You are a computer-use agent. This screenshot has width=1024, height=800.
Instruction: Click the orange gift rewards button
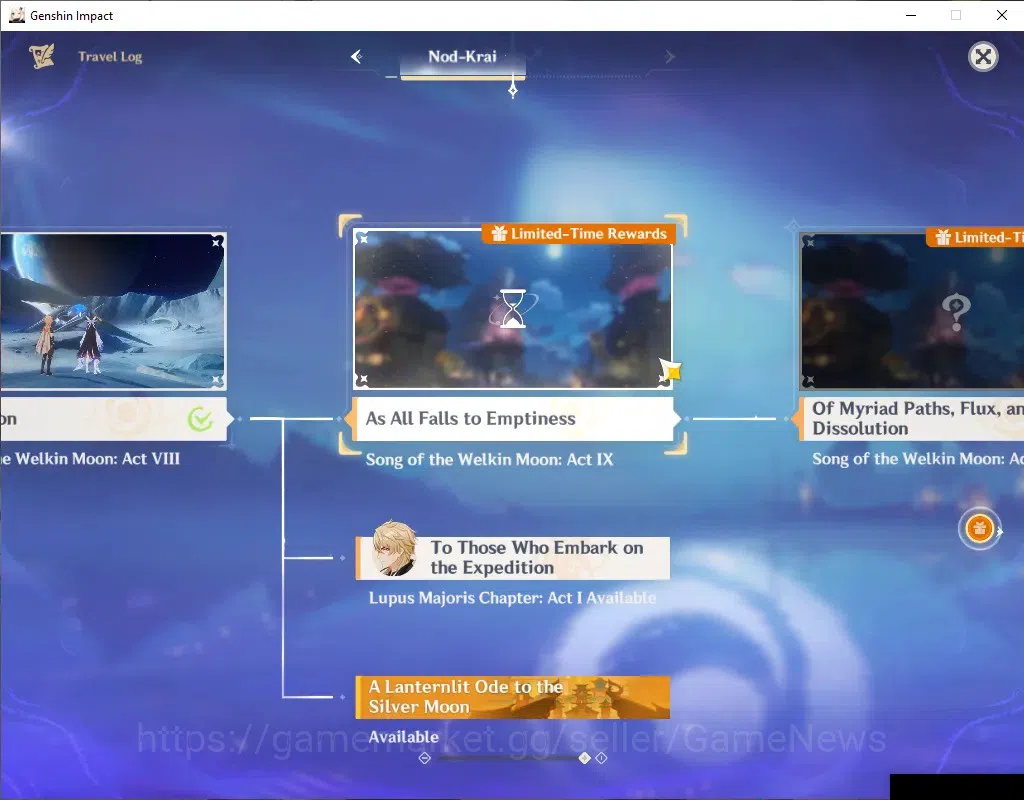click(979, 528)
